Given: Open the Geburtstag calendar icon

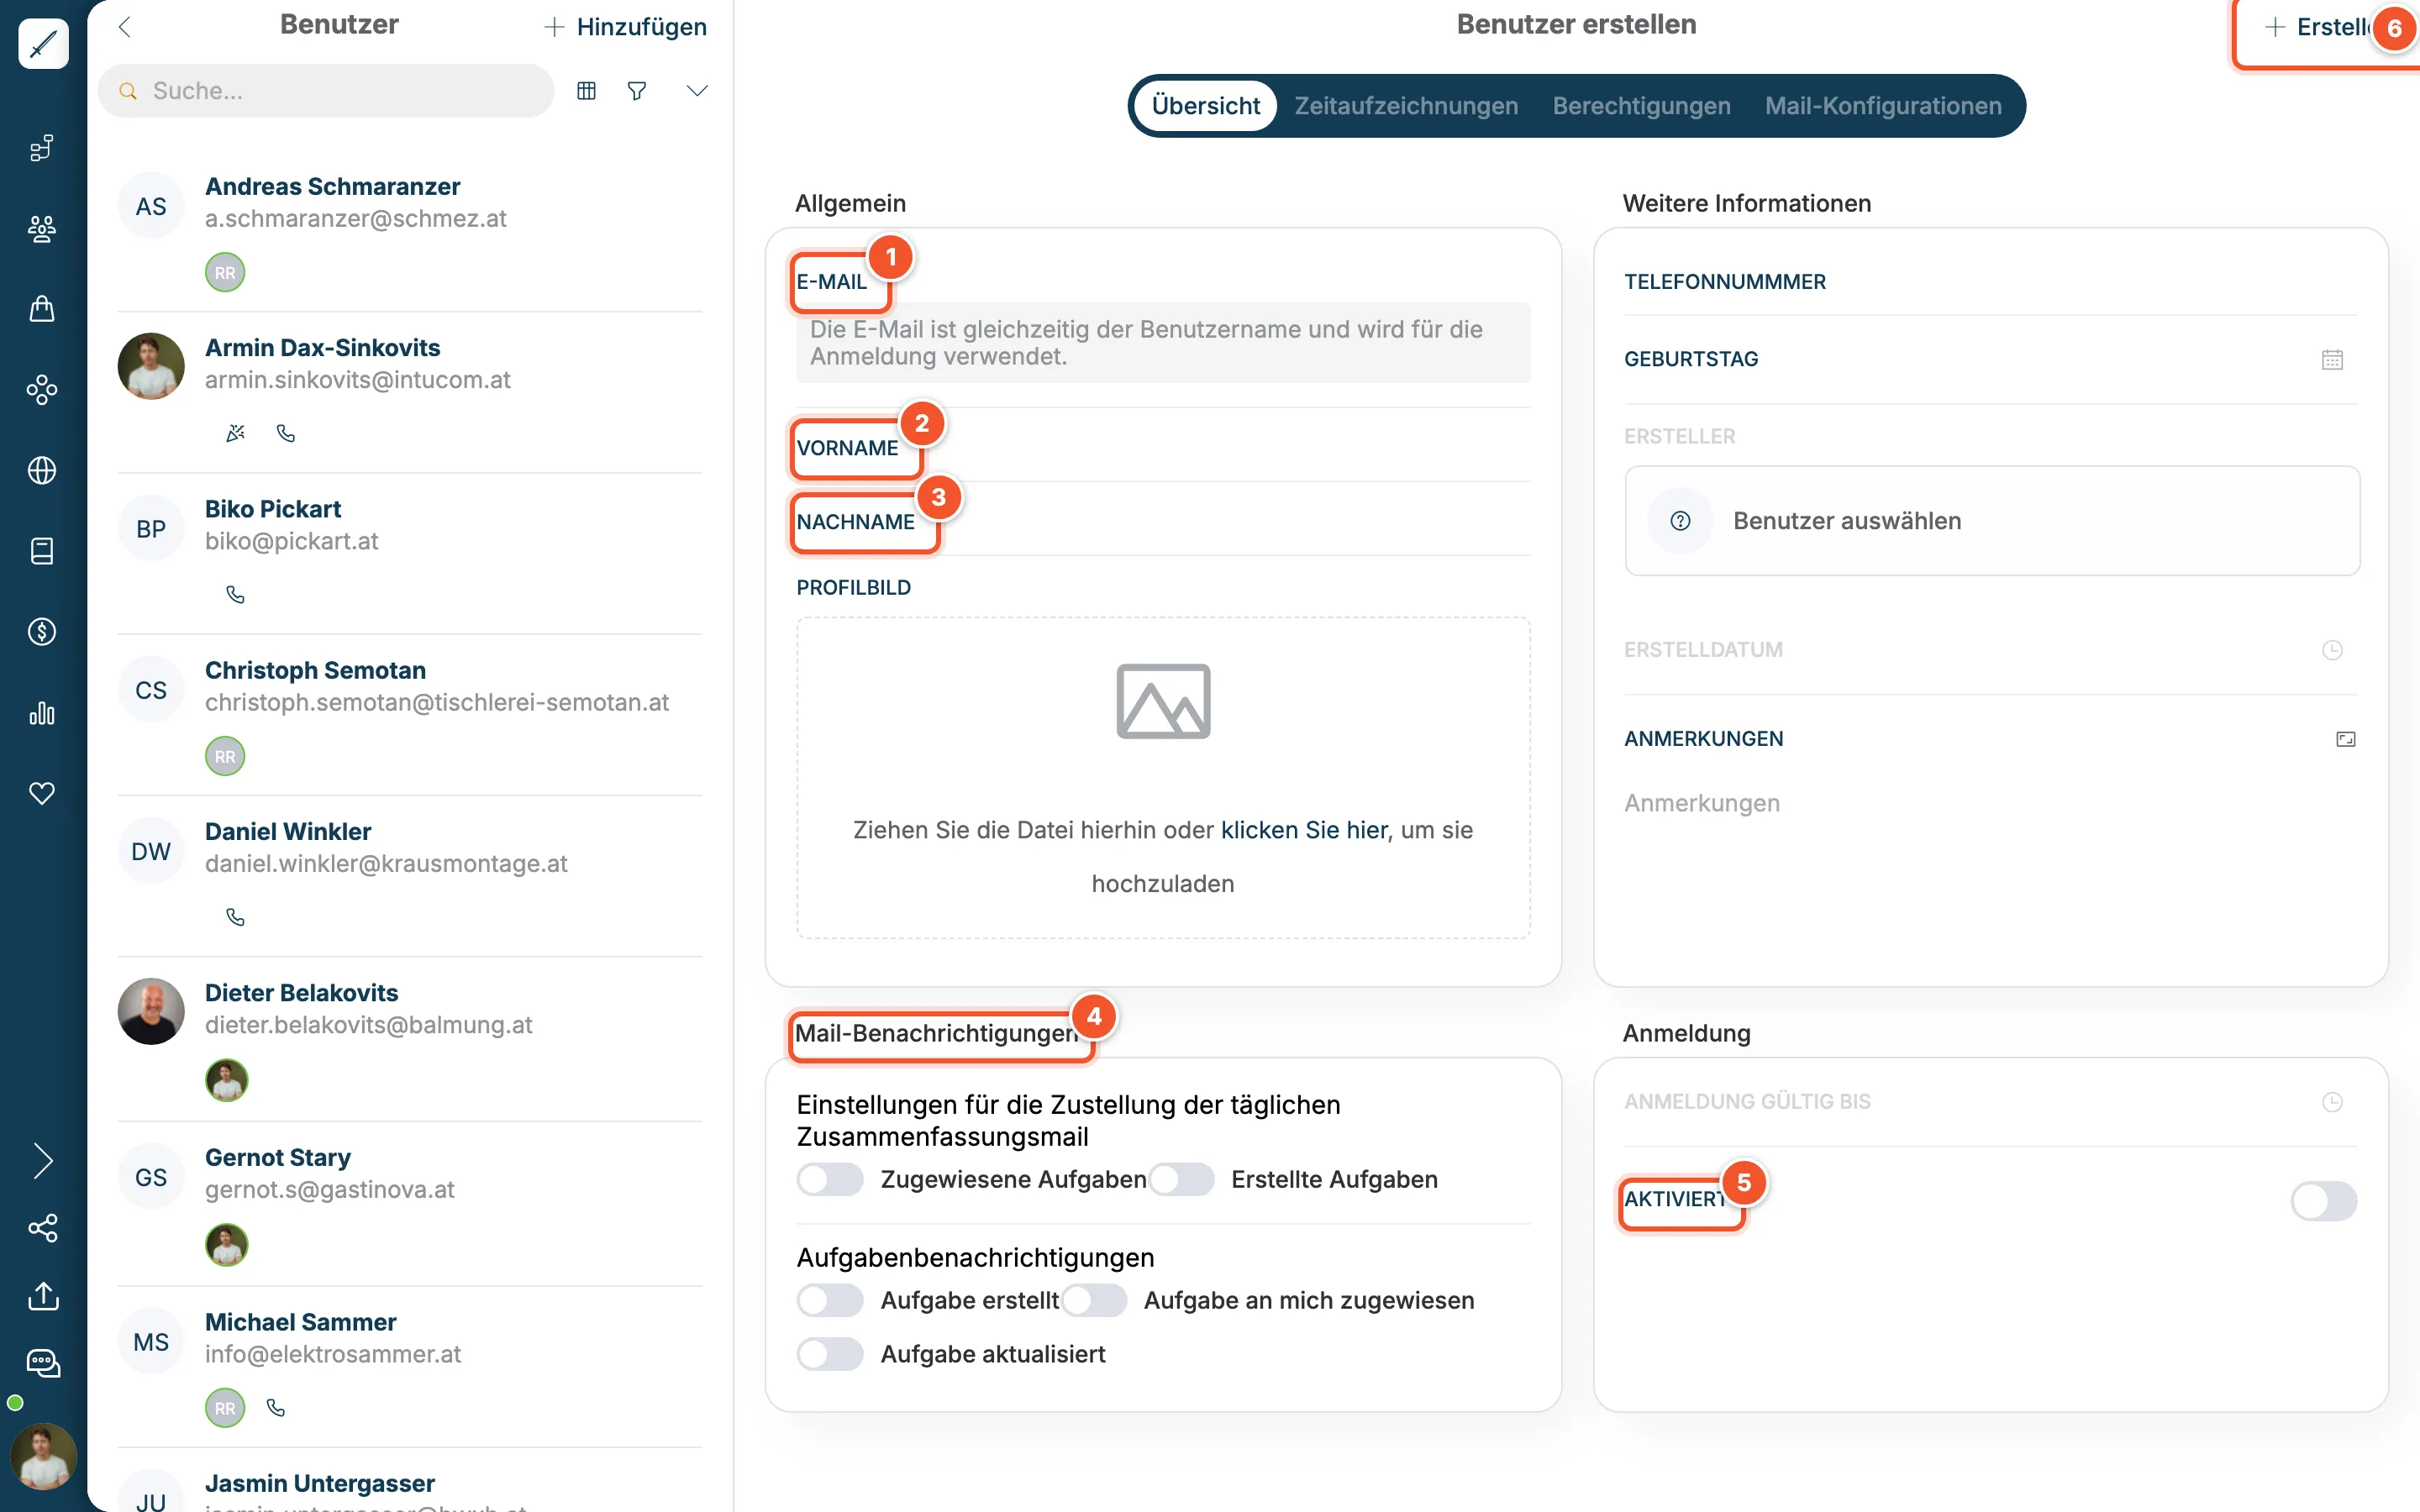Looking at the screenshot, I should coord(2332,359).
